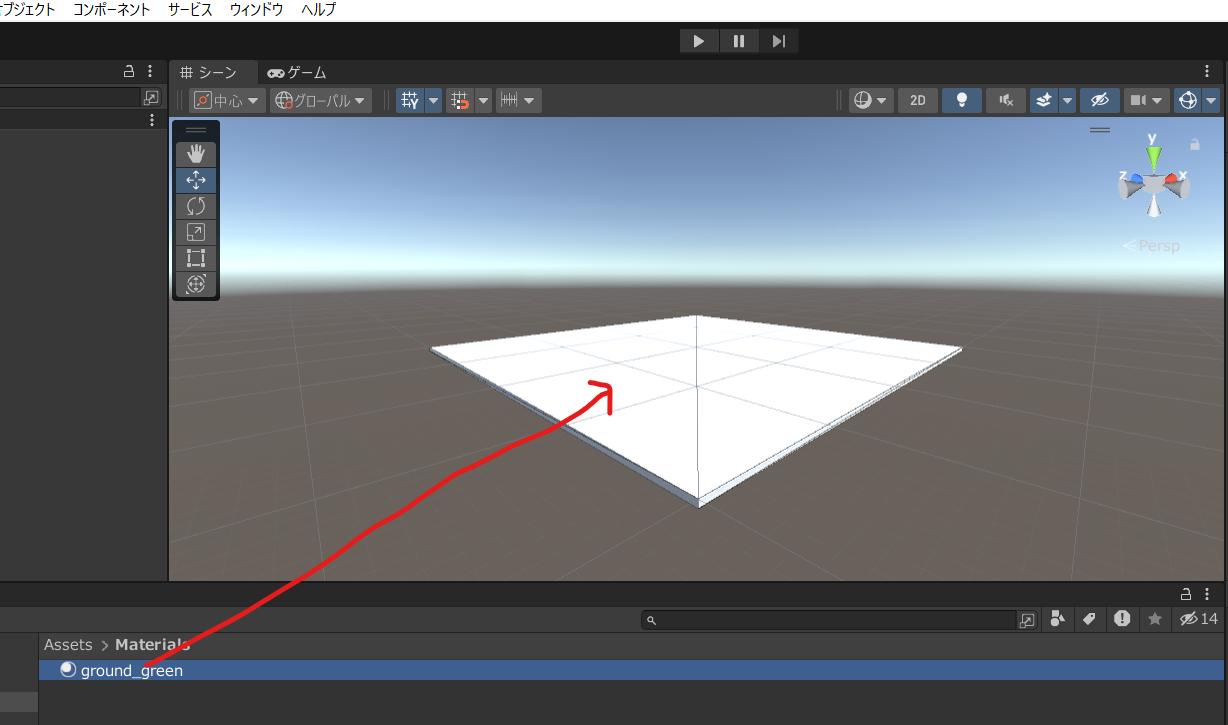Select the Rotate tool
Screen dimensions: 1228x725
[x=195, y=206]
